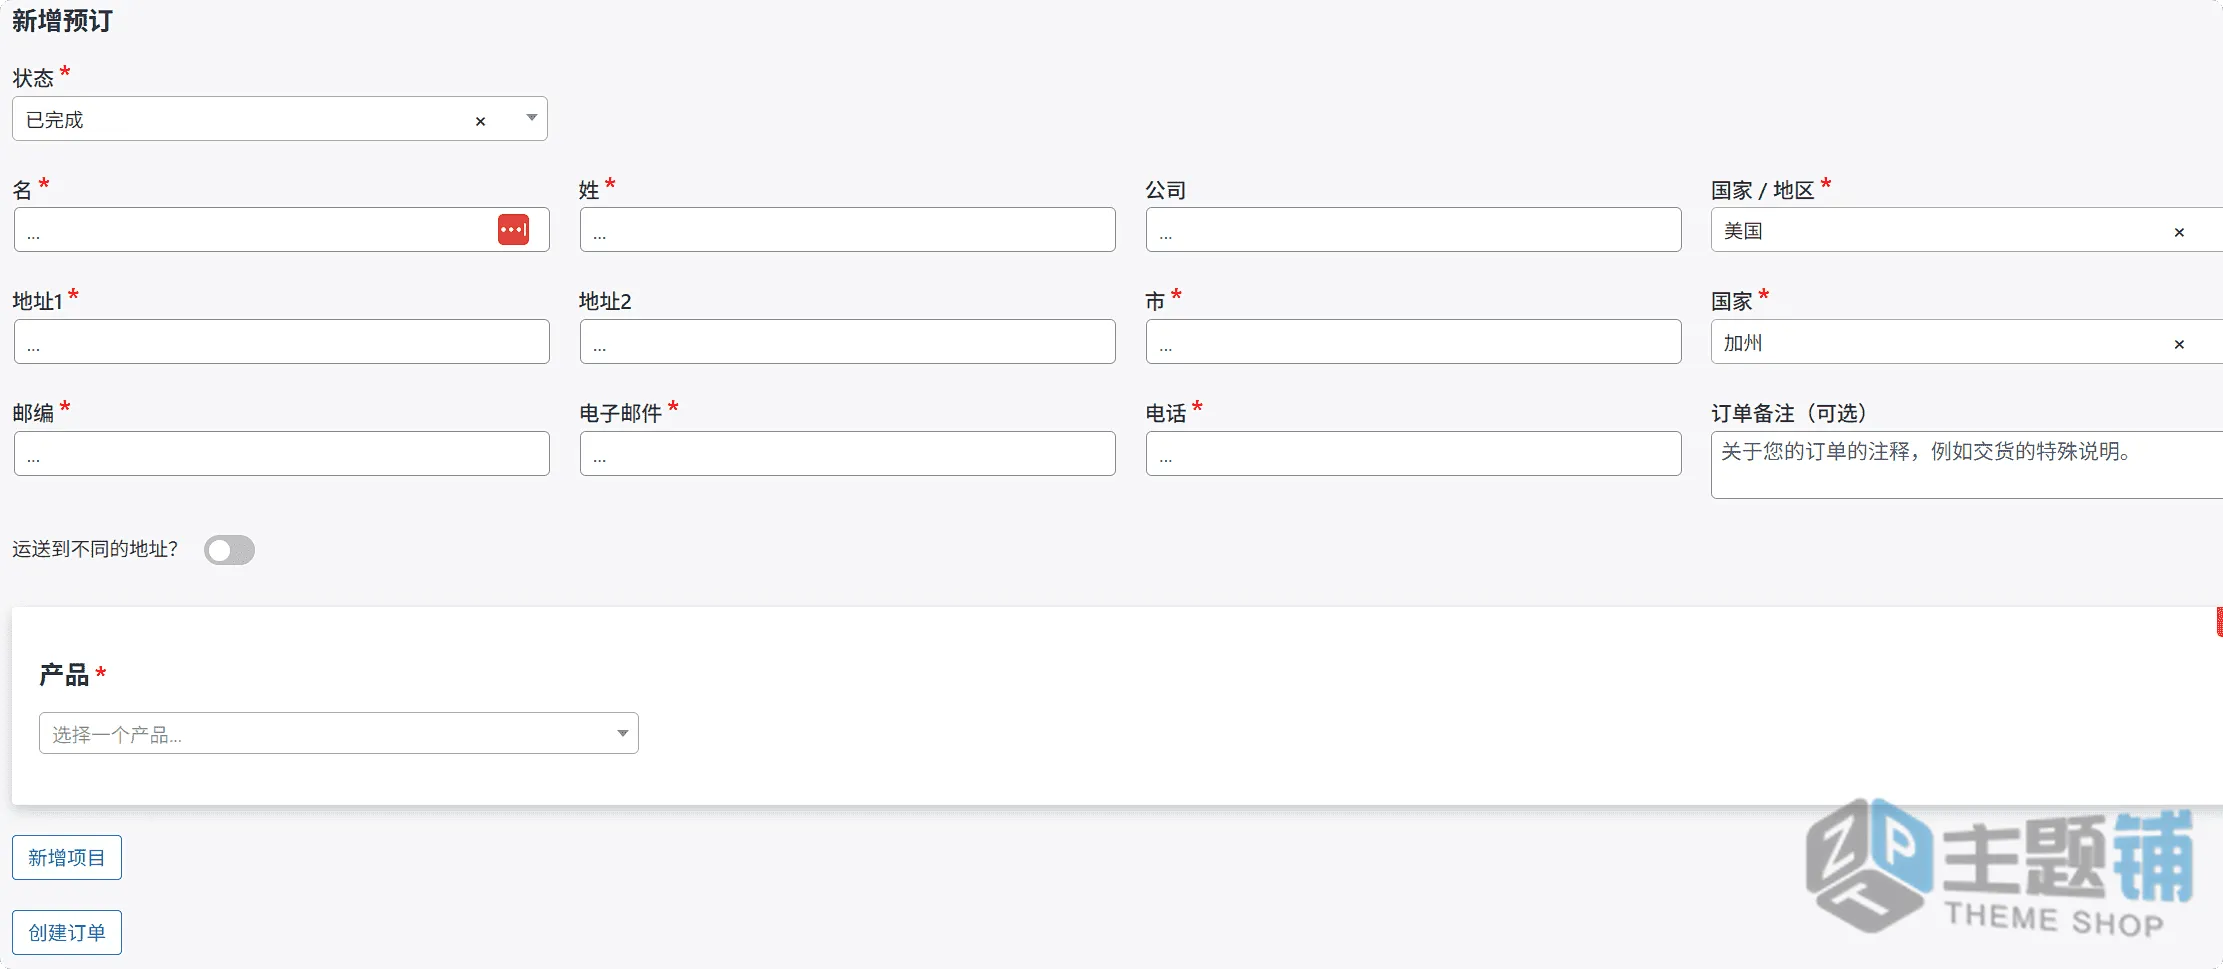Open the 国家 select box showing 加州

coord(1967,342)
